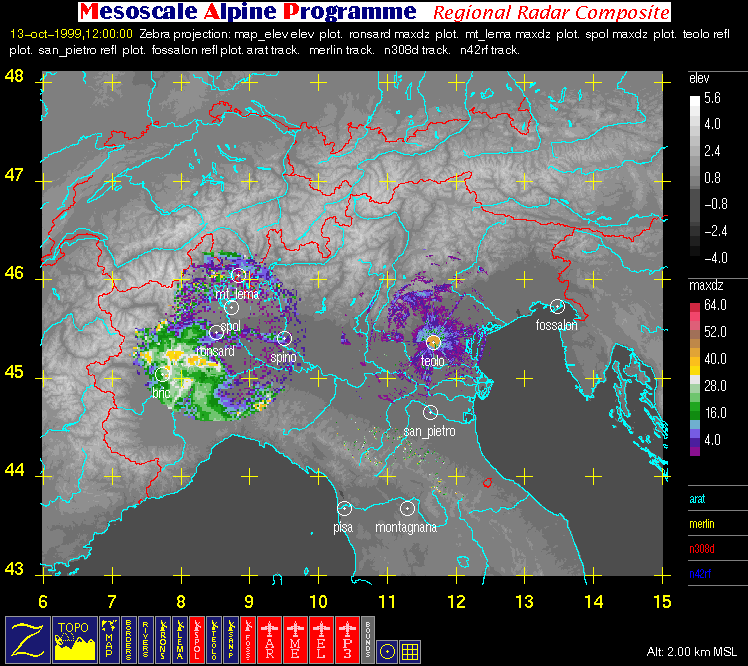Click the arat track legend label
Screen dimensions: 748x666
pos(699,497)
